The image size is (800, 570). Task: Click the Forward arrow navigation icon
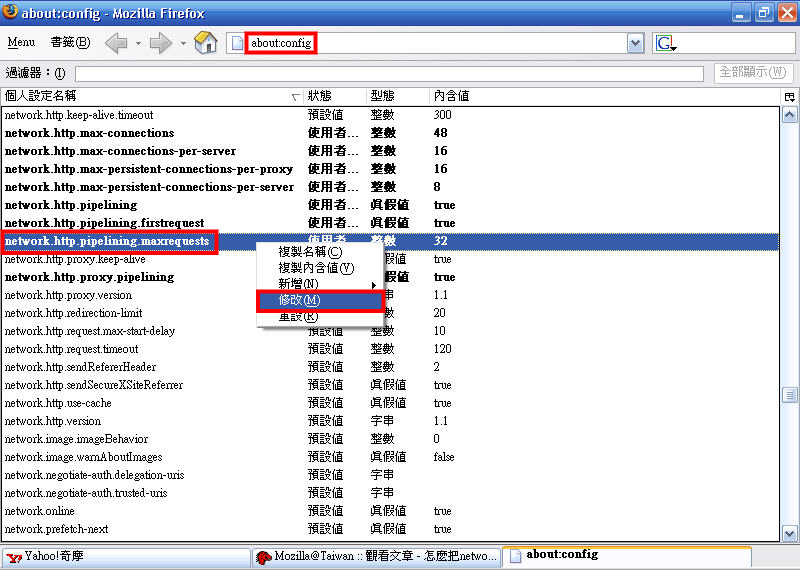pos(161,43)
